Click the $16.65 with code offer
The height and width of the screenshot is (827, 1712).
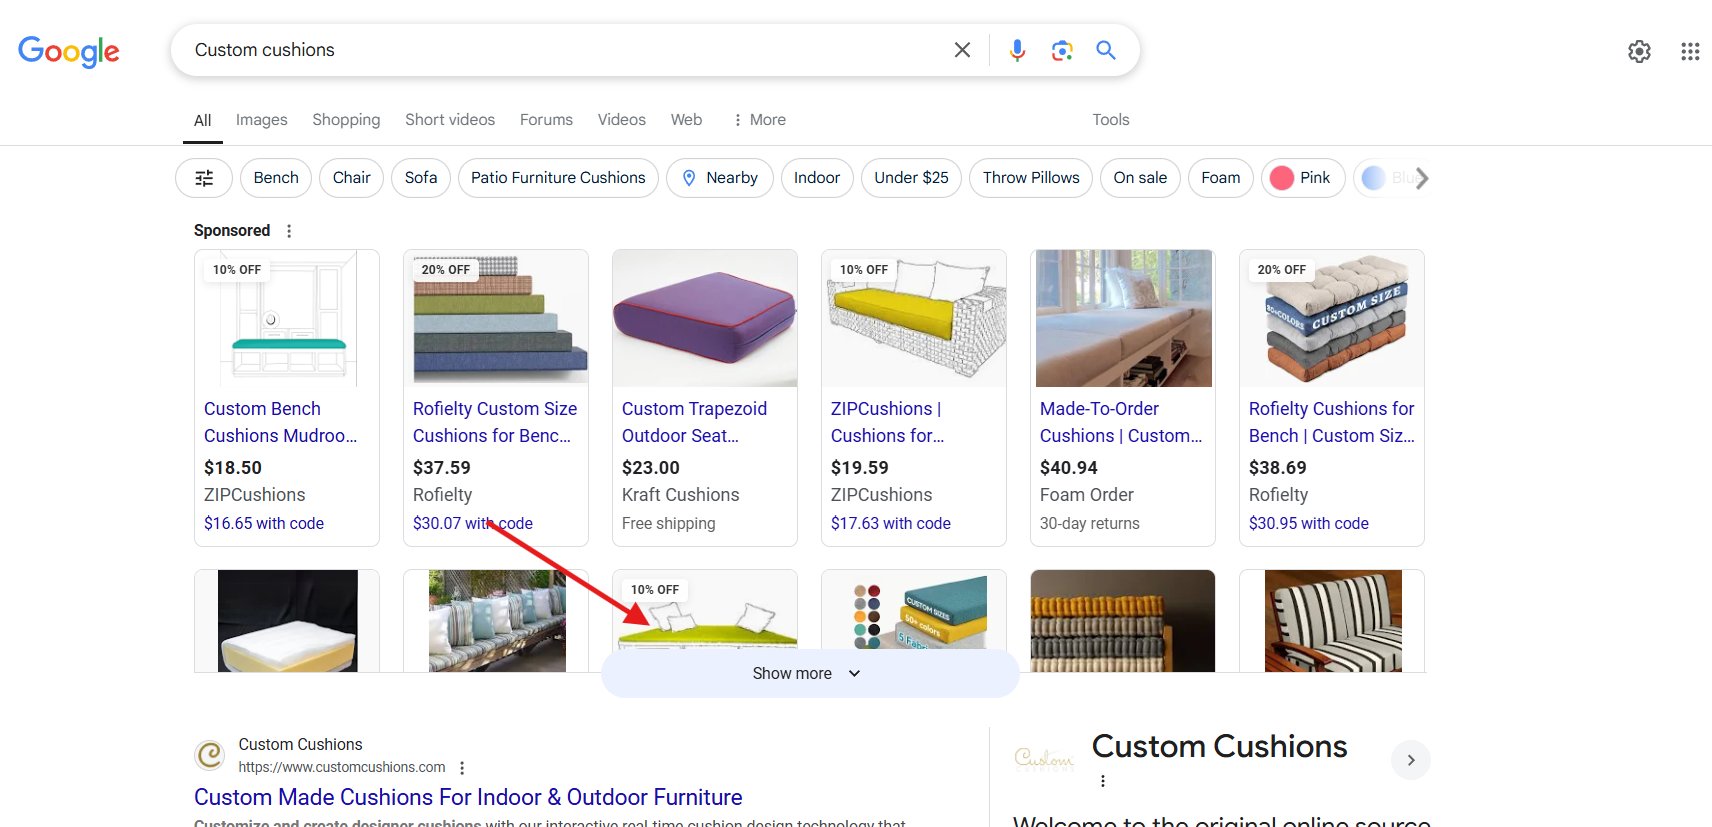264,523
